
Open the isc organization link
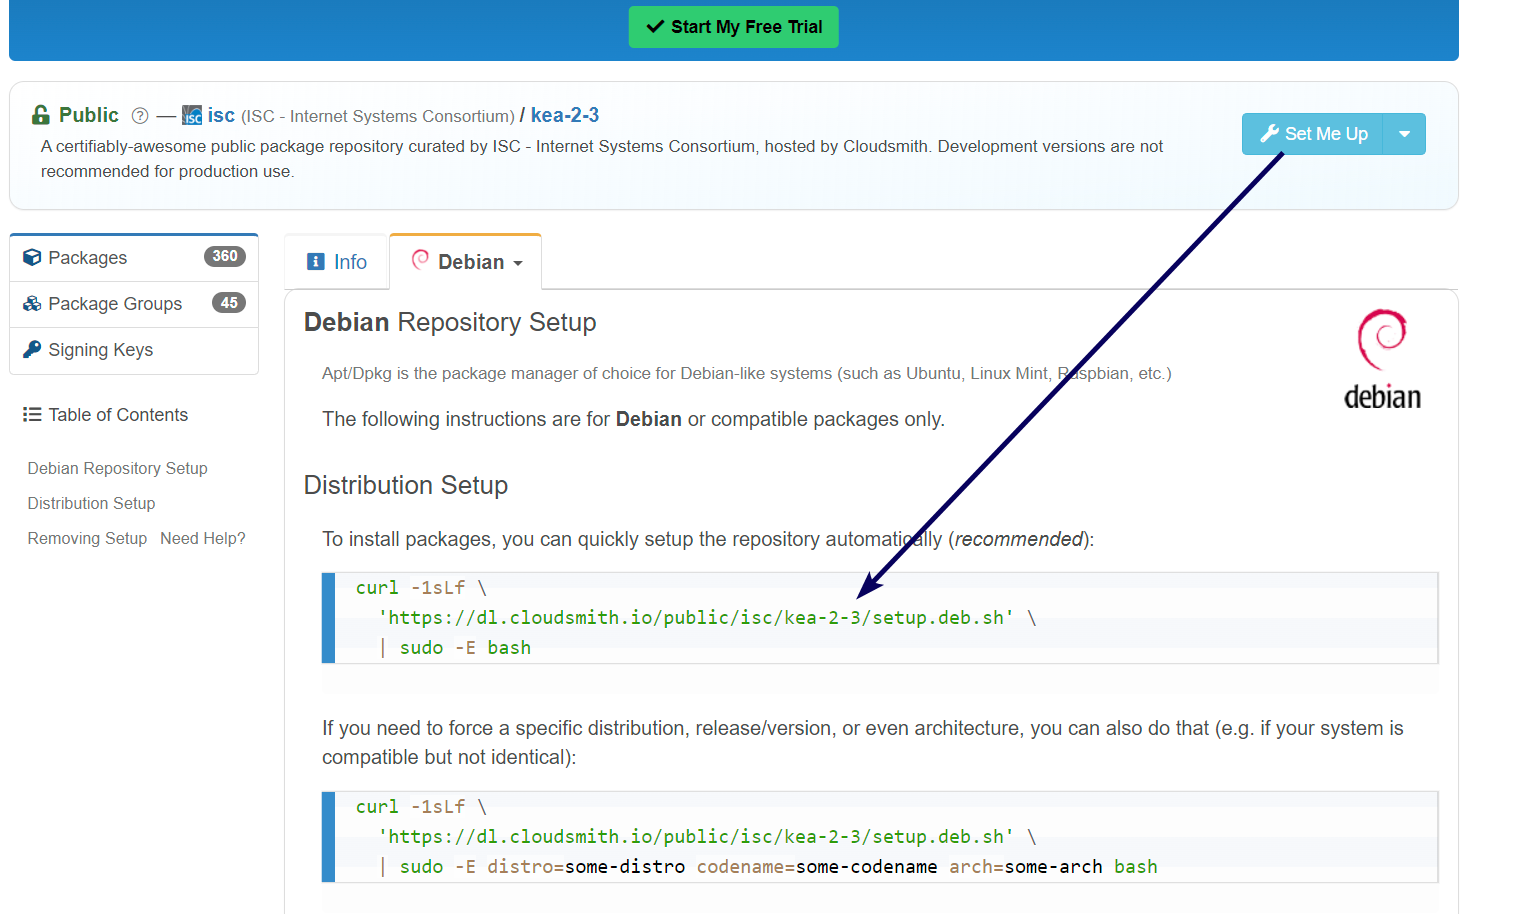pyautogui.click(x=221, y=115)
